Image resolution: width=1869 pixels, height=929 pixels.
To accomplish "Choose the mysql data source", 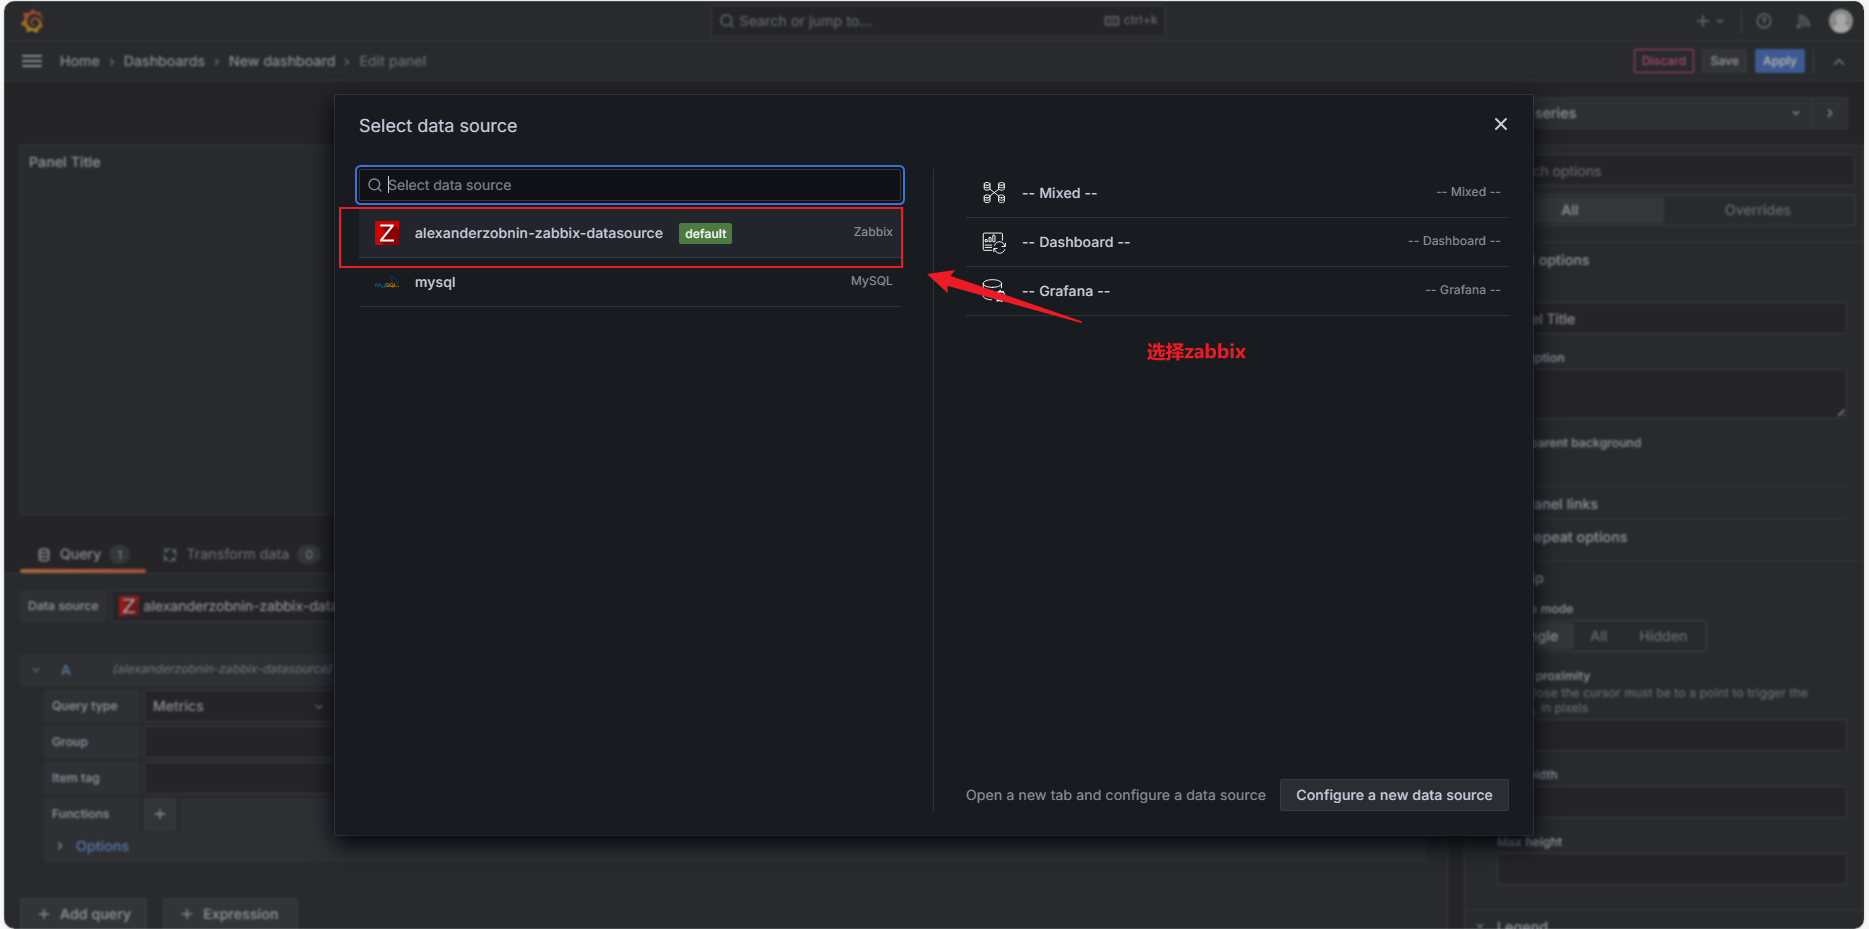I will 629,282.
